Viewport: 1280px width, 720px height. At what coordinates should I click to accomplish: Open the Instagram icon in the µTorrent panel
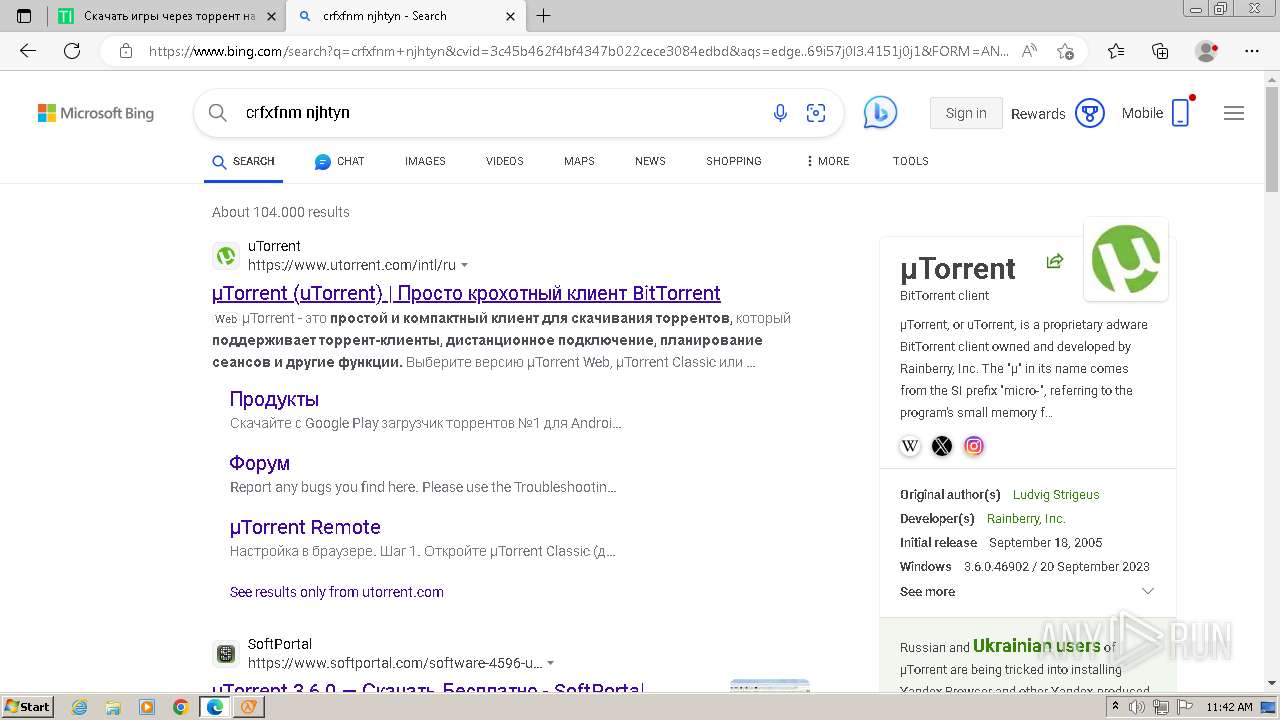click(974, 446)
